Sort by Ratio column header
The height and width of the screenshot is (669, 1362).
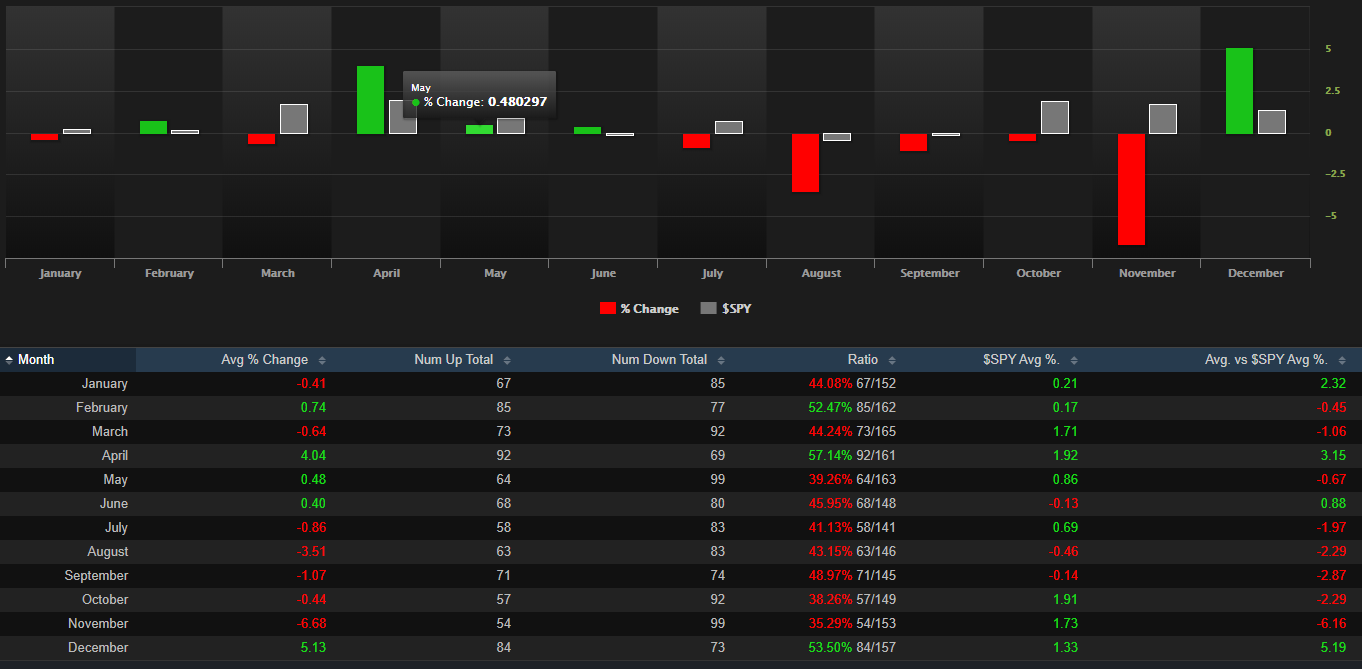point(819,360)
